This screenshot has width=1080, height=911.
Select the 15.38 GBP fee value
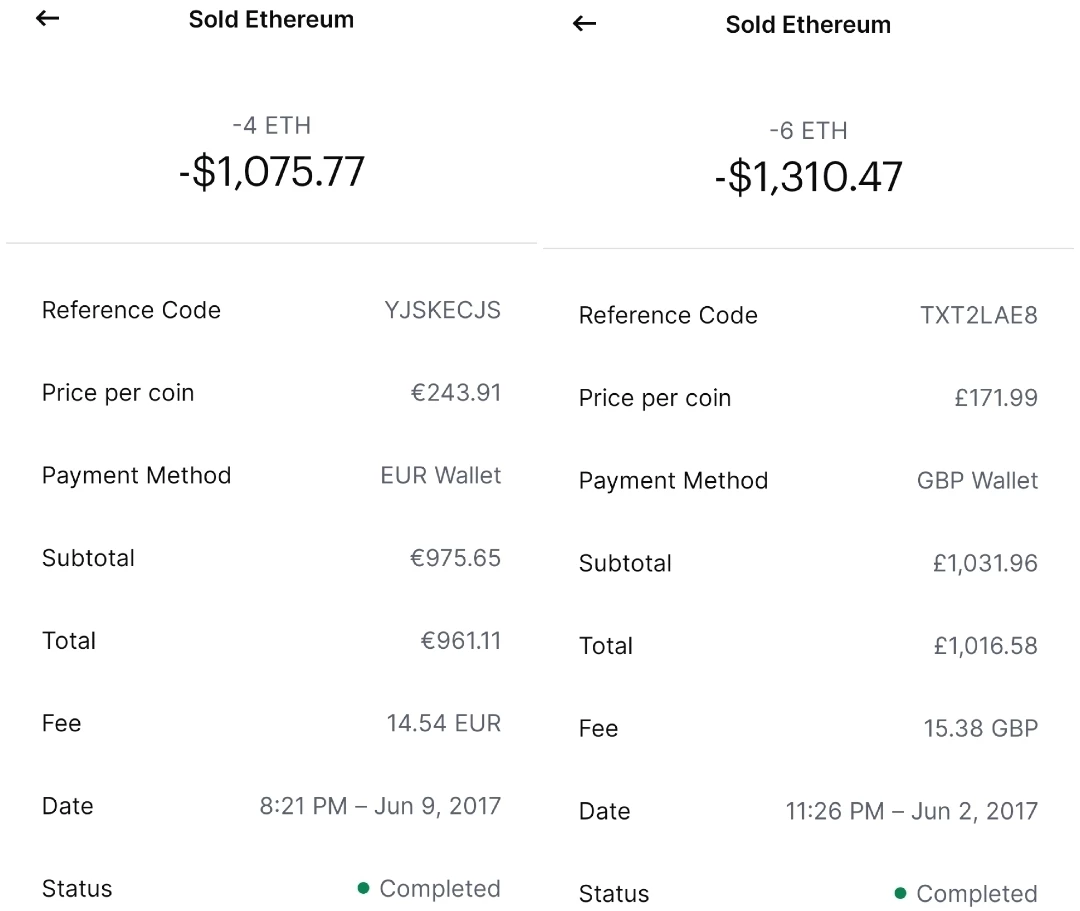pos(981,729)
